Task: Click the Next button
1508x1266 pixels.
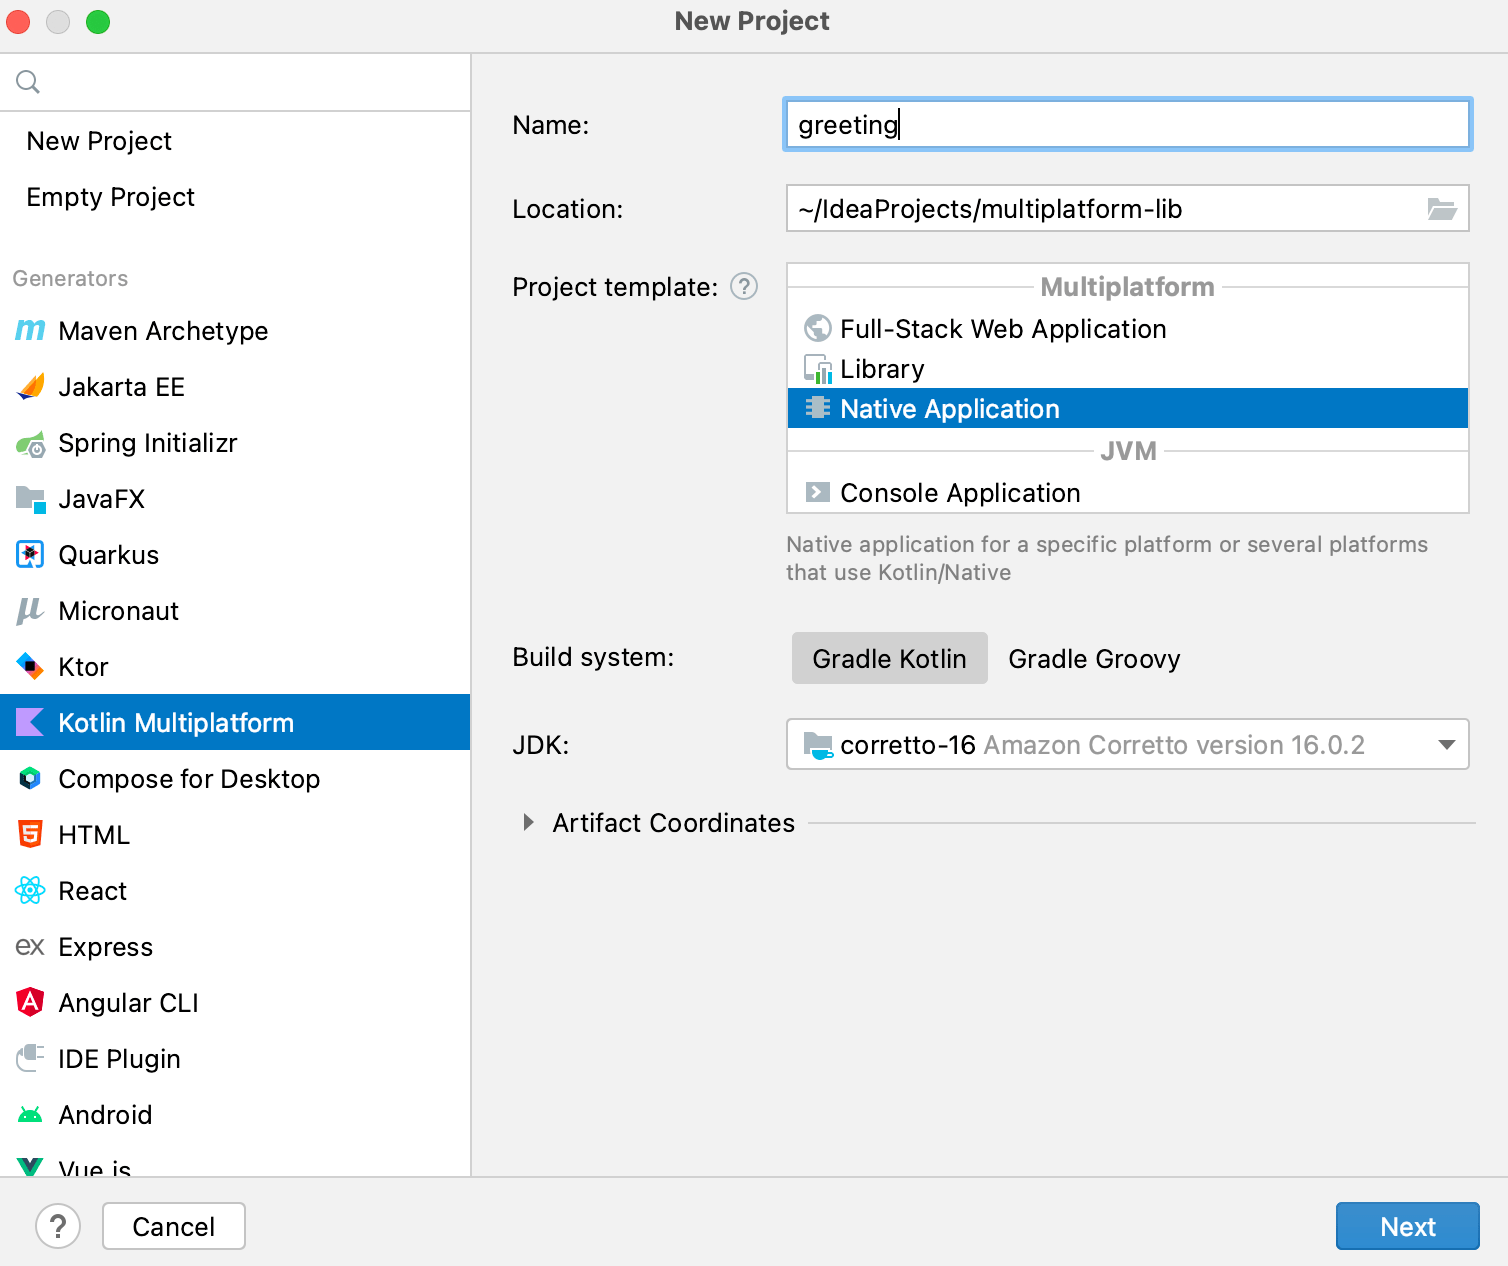Action: click(x=1407, y=1226)
